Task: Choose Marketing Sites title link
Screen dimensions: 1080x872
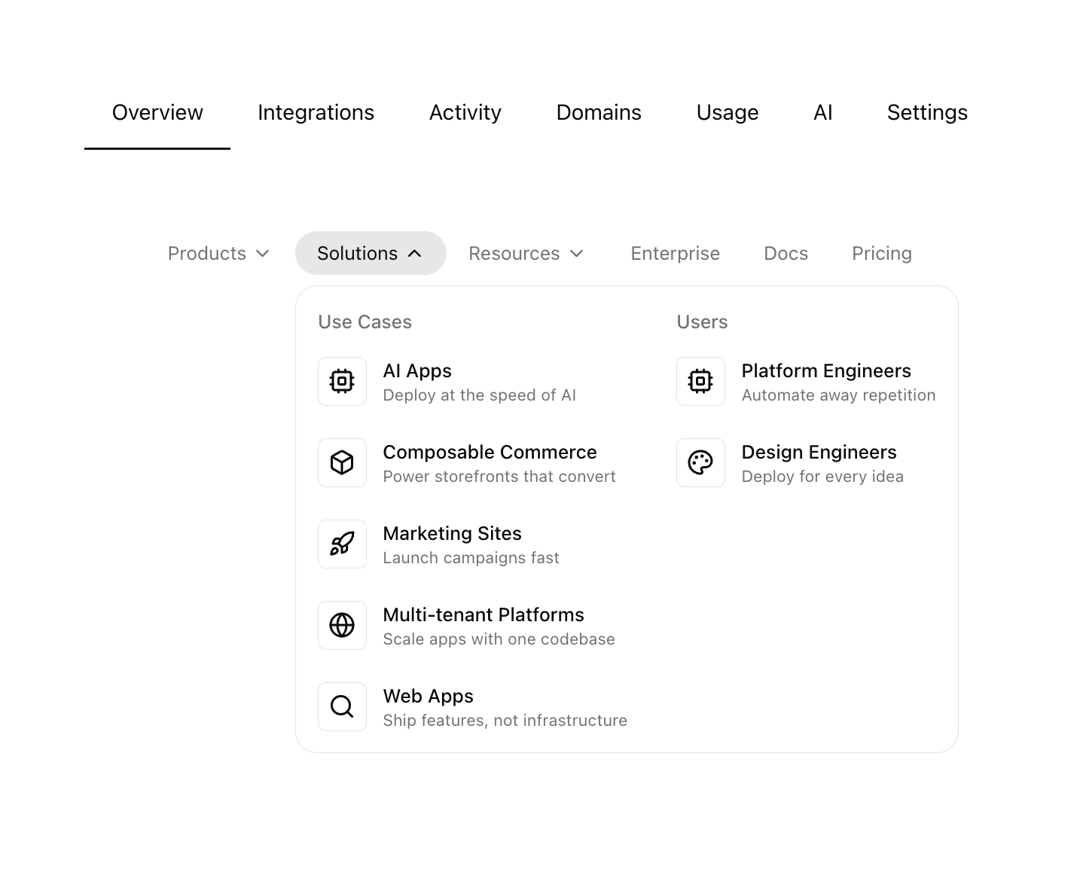Action: (x=452, y=533)
